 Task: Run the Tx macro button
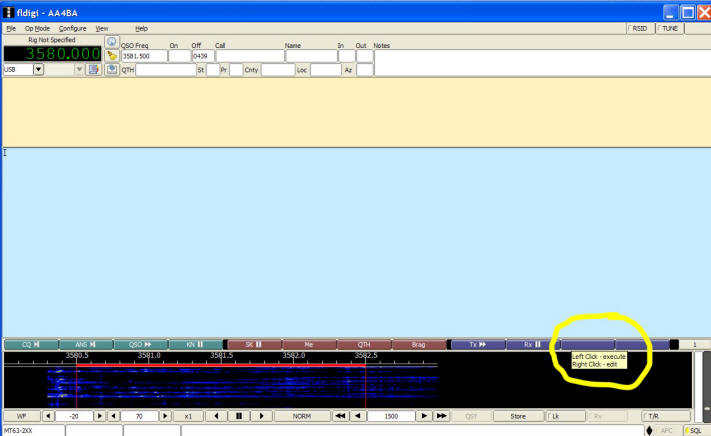(478, 345)
